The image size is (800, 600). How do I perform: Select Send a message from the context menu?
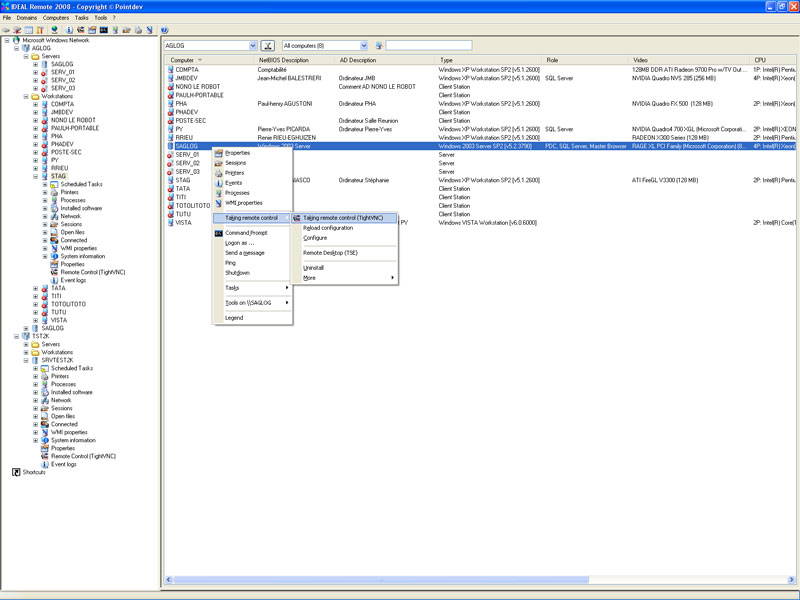[x=253, y=253]
